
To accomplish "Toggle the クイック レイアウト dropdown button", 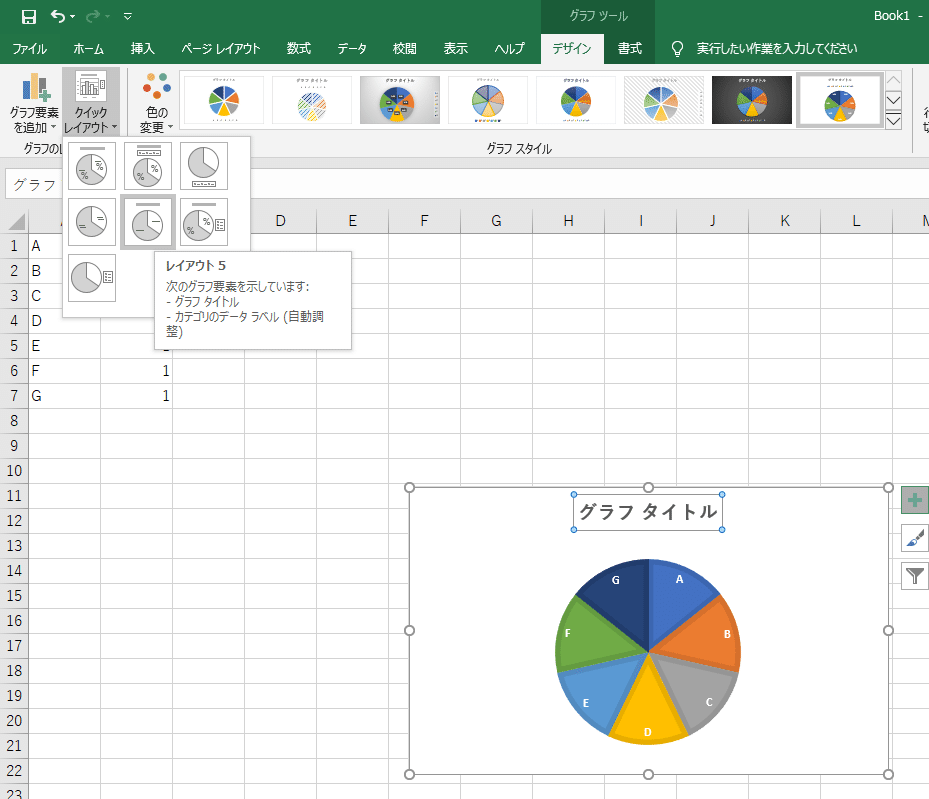I will (91, 102).
